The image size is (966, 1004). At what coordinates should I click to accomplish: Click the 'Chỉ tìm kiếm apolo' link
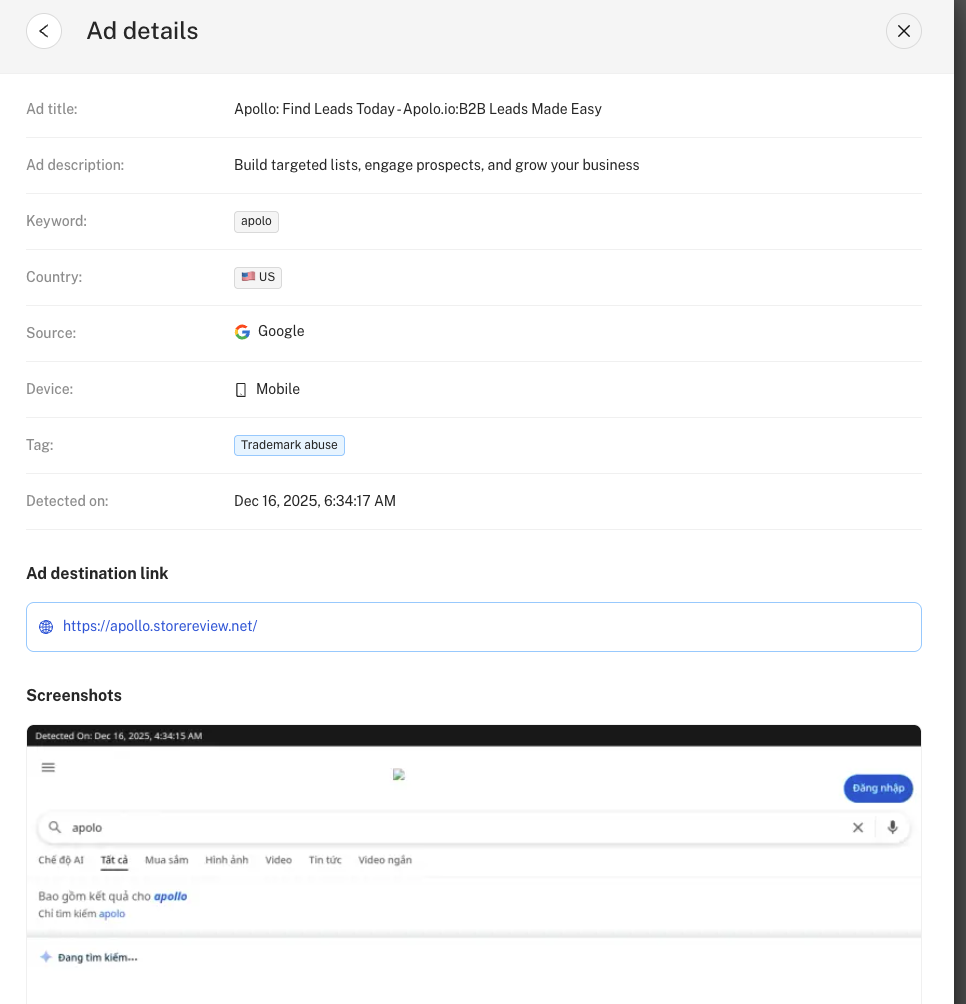point(81,914)
